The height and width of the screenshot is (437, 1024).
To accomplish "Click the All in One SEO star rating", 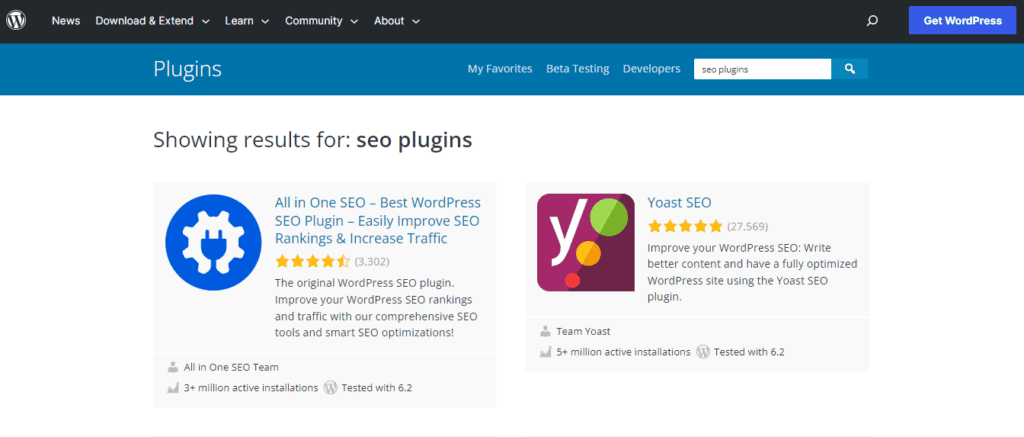I will (313, 261).
